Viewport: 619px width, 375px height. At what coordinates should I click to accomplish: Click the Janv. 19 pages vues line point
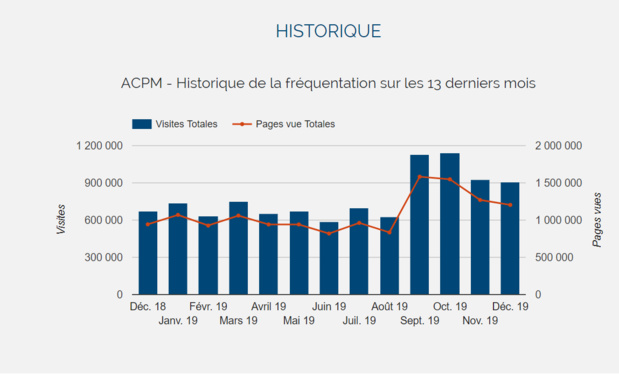tap(178, 215)
